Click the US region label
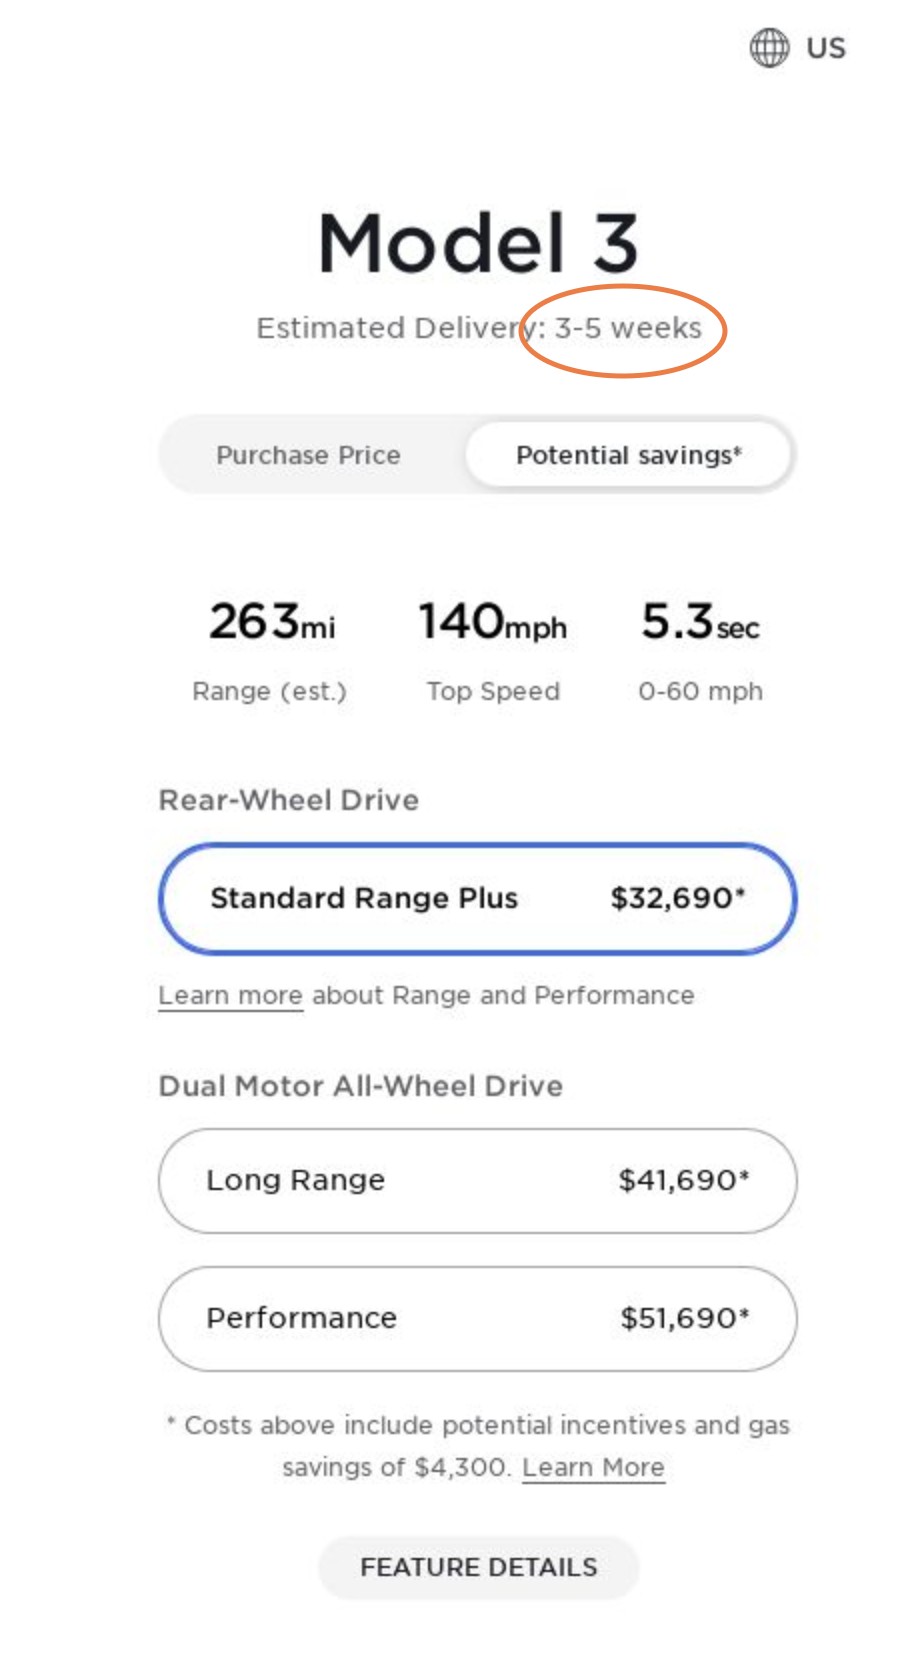This screenshot has height=1660, width=914. pyautogui.click(x=826, y=48)
